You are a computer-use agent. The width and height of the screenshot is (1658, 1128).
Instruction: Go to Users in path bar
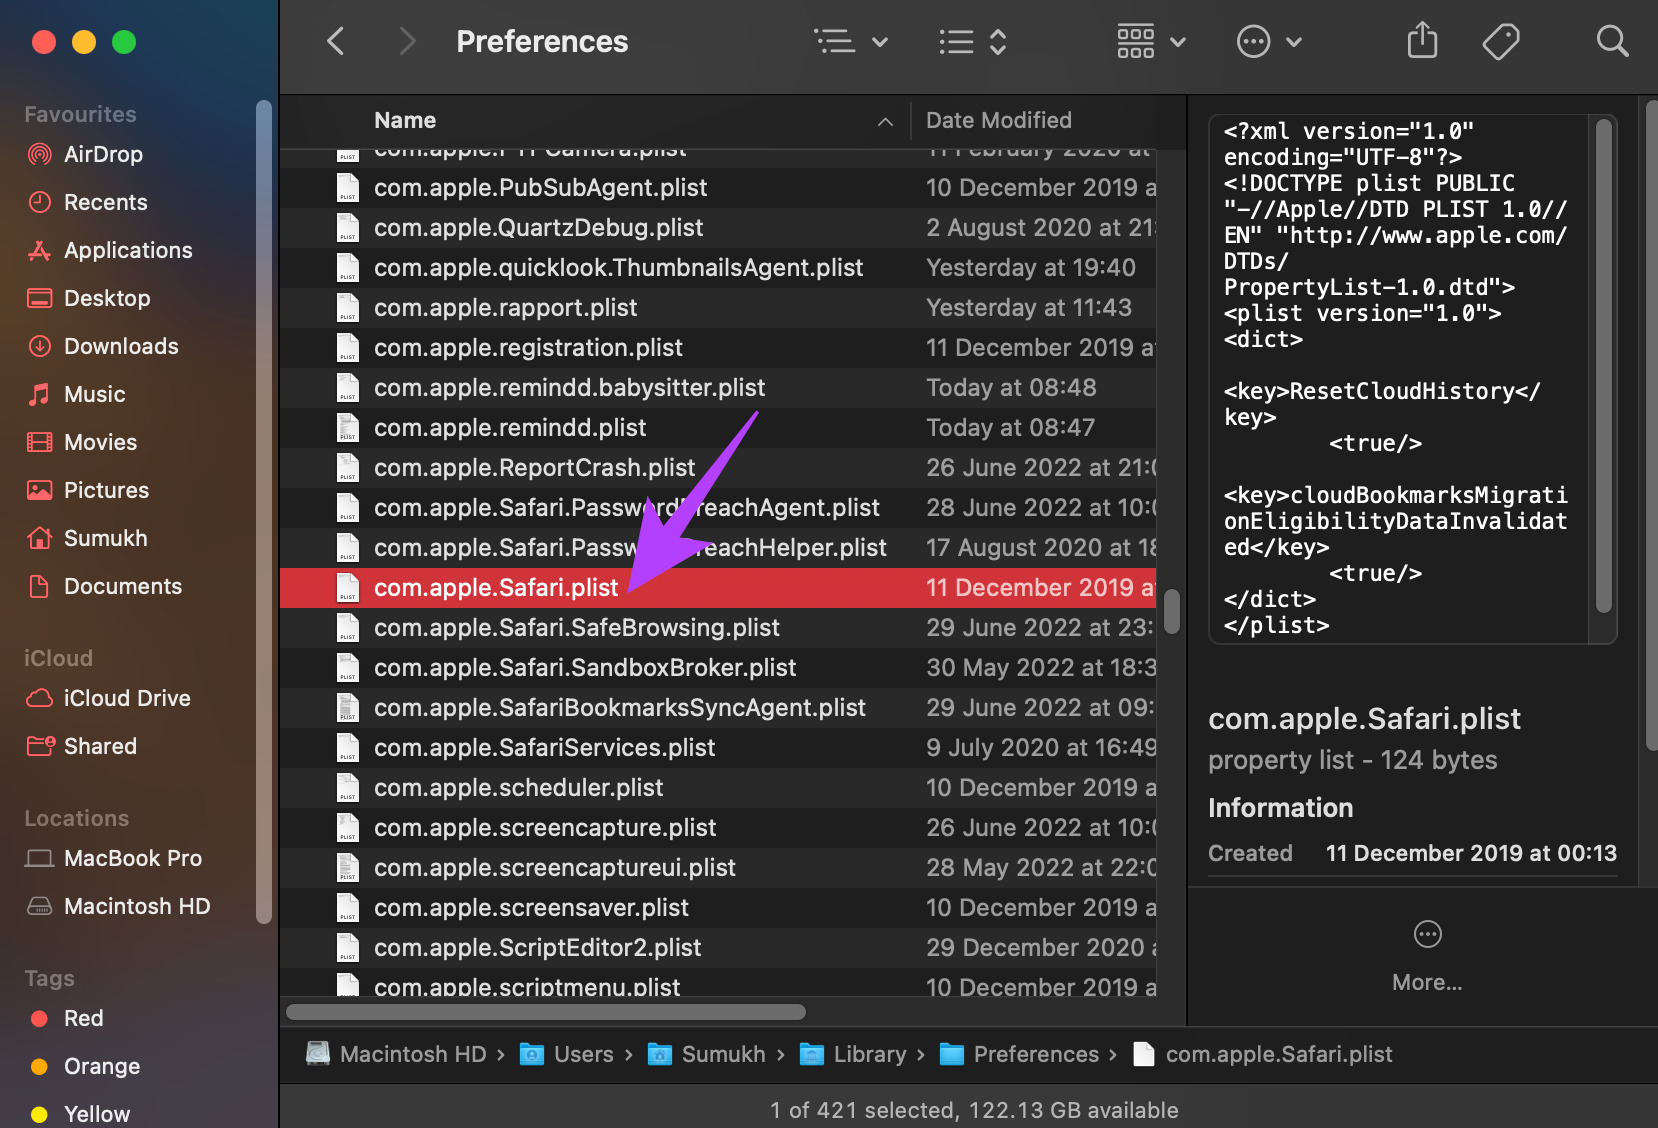click(x=567, y=1054)
